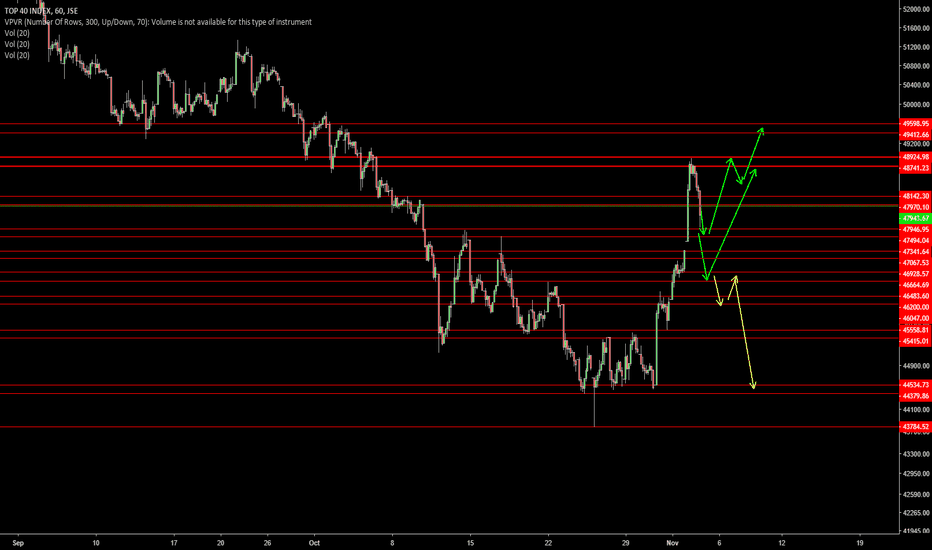Viewport: 932px width, 550px height.
Task: Click the 26 date tick on time axis
Action: pos(267,543)
